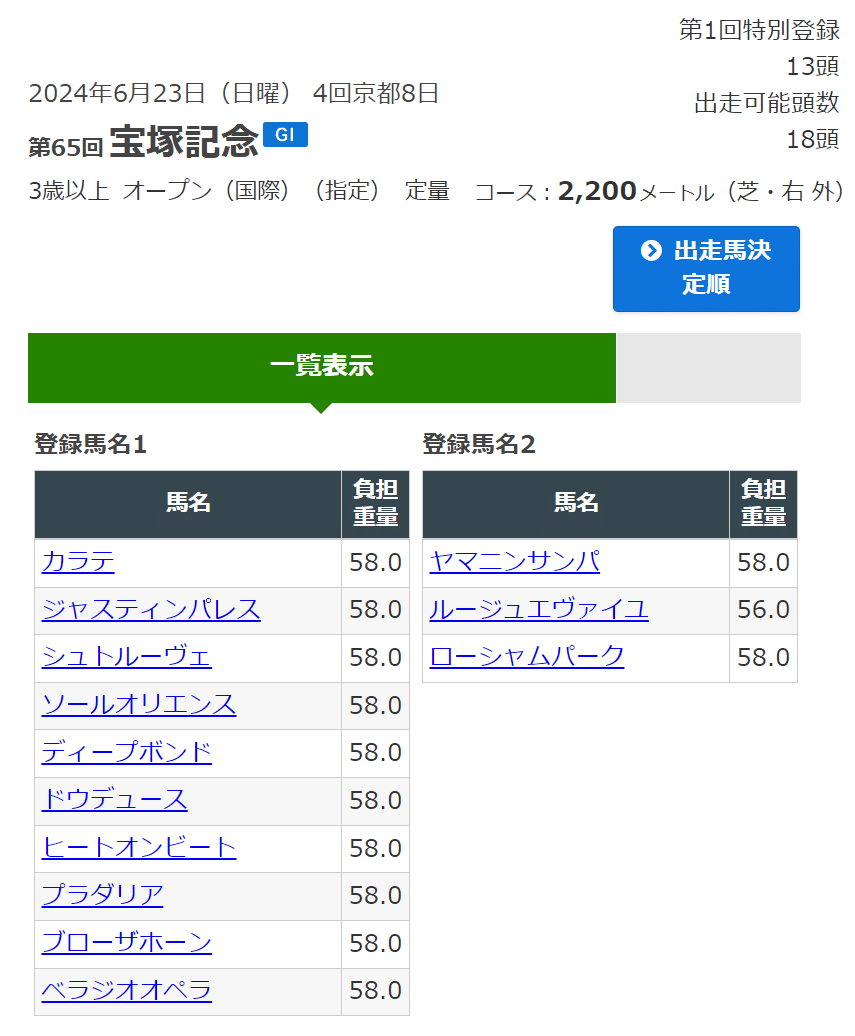Select the ヤマニンサンパ link
Image resolution: width=855 pixels, height=1036 pixels.
(x=514, y=563)
